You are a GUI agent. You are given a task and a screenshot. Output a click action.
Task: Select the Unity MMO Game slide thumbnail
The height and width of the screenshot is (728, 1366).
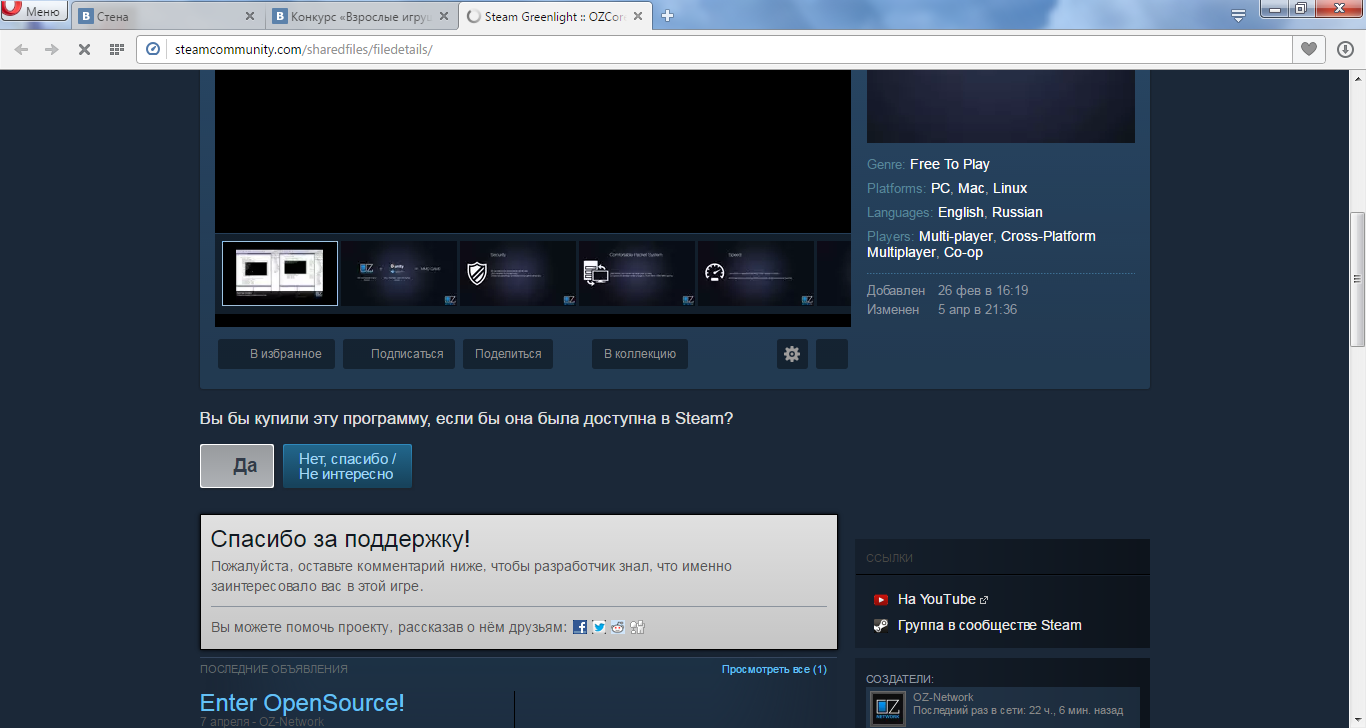[399, 273]
